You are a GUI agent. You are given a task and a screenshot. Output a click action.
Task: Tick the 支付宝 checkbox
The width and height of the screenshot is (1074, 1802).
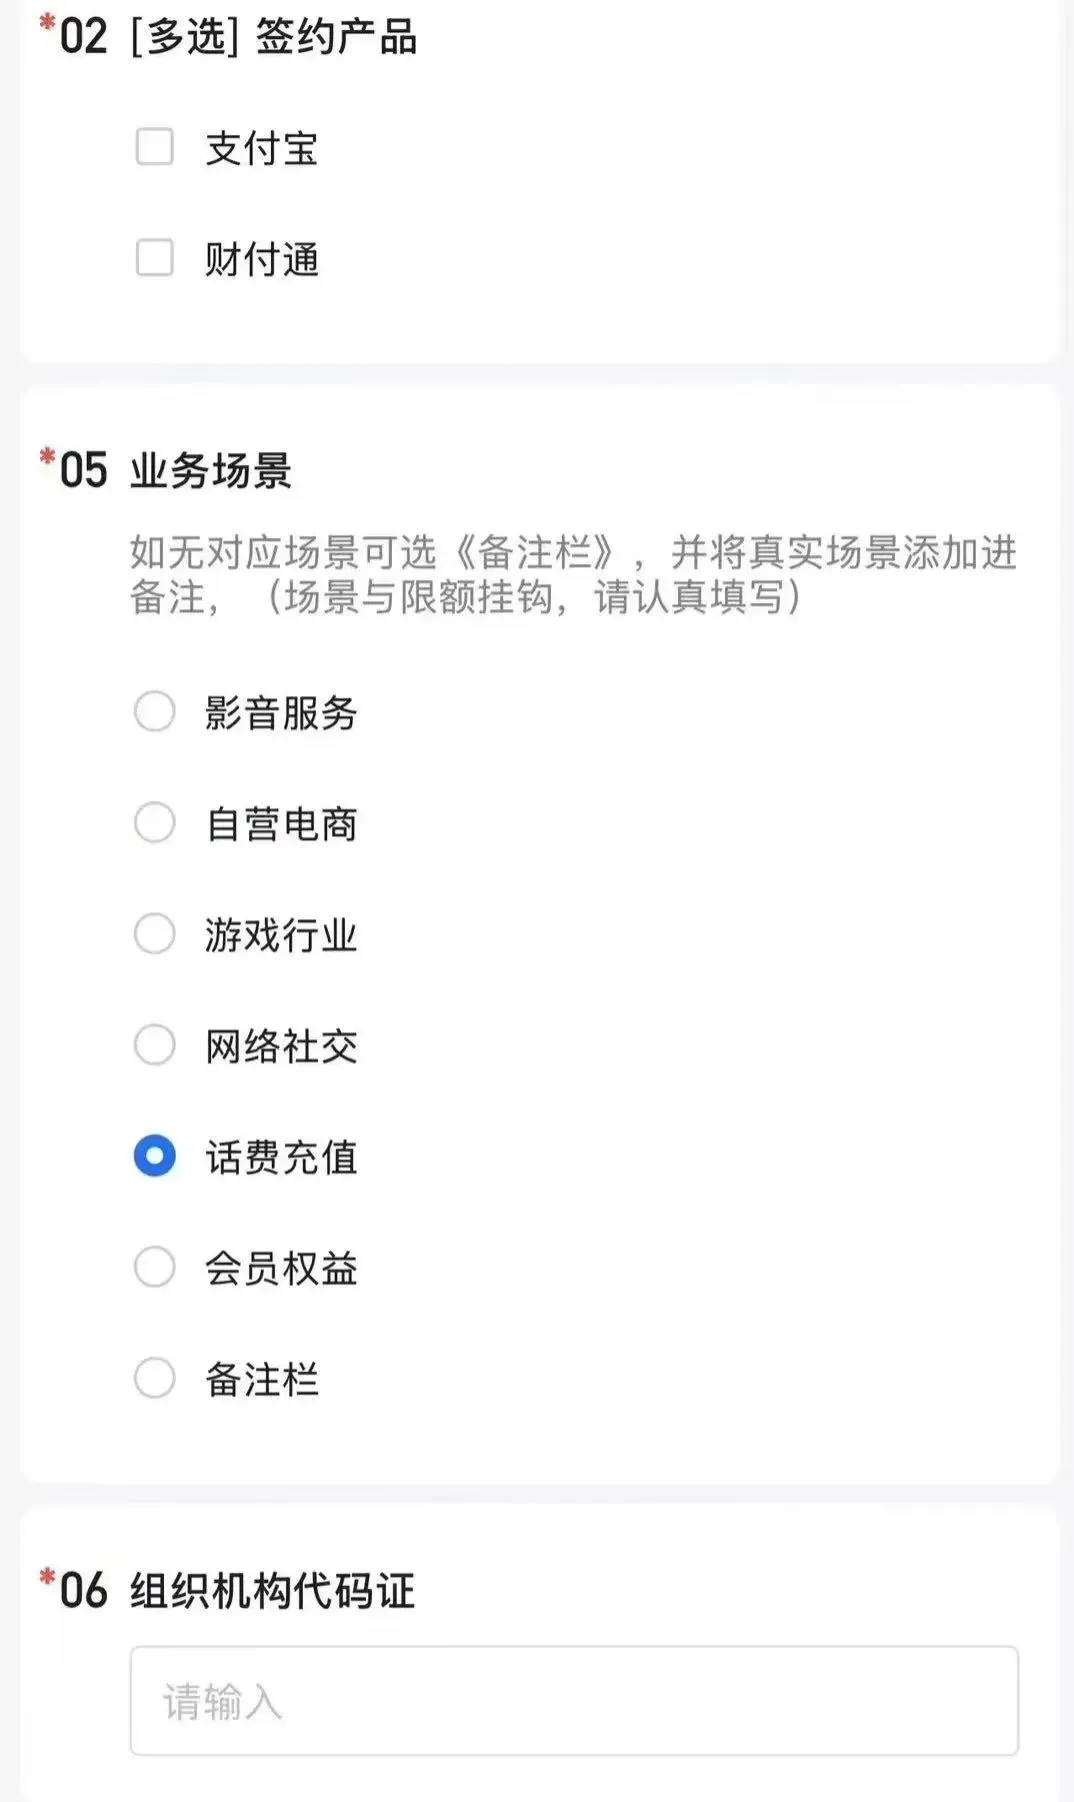tap(154, 147)
